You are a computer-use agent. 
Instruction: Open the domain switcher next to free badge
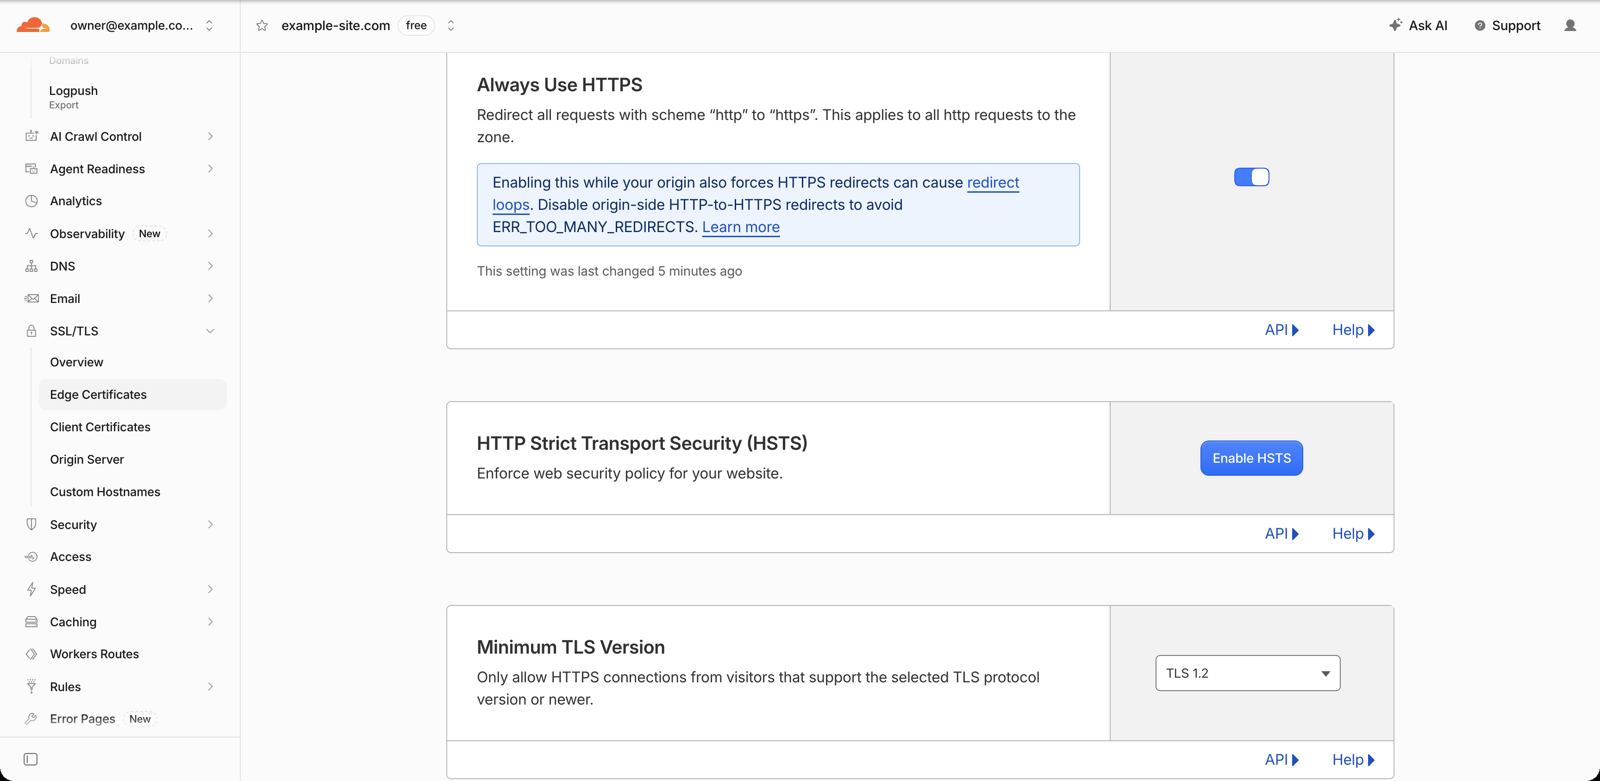pos(451,26)
